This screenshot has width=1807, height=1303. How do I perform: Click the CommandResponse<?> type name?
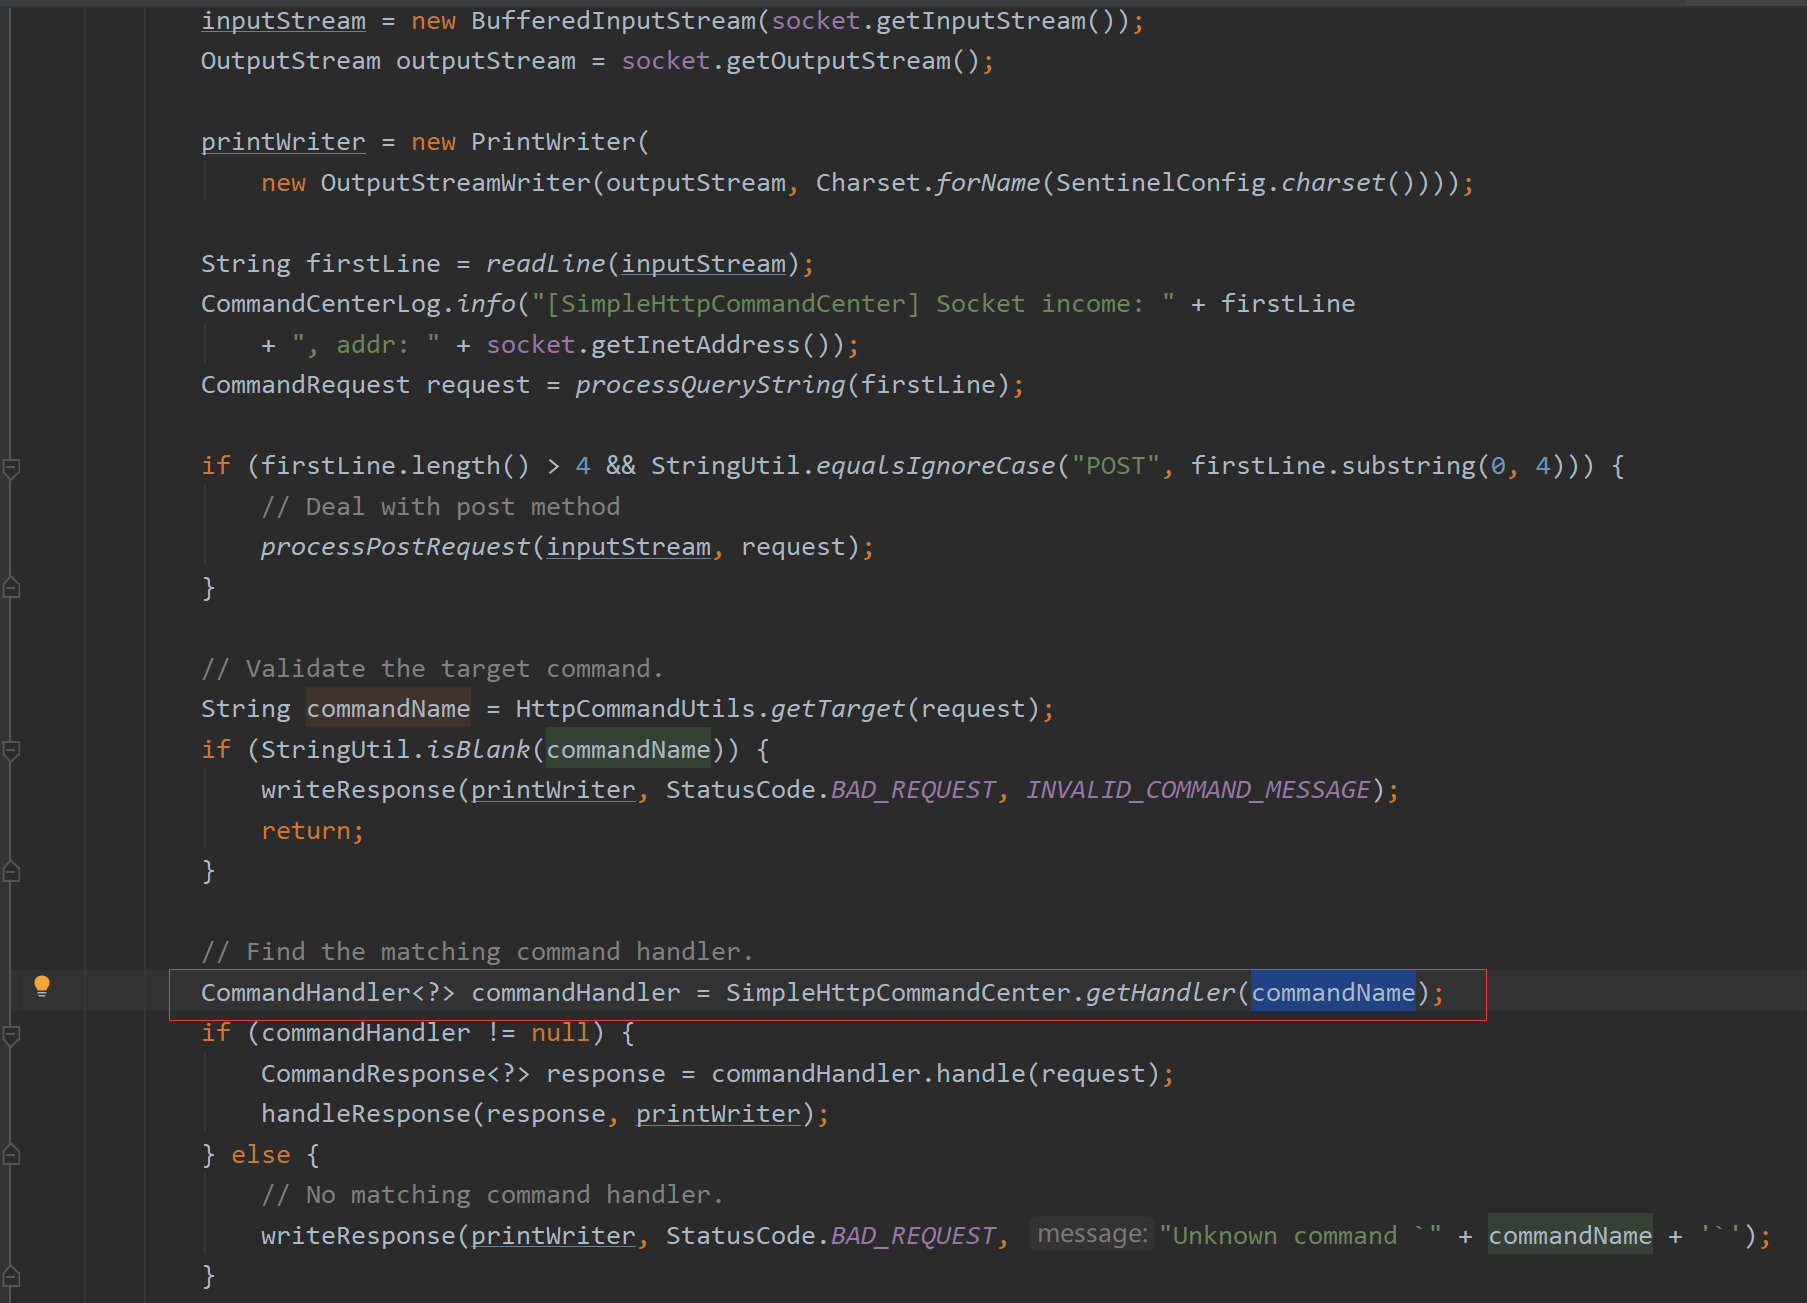(395, 1074)
